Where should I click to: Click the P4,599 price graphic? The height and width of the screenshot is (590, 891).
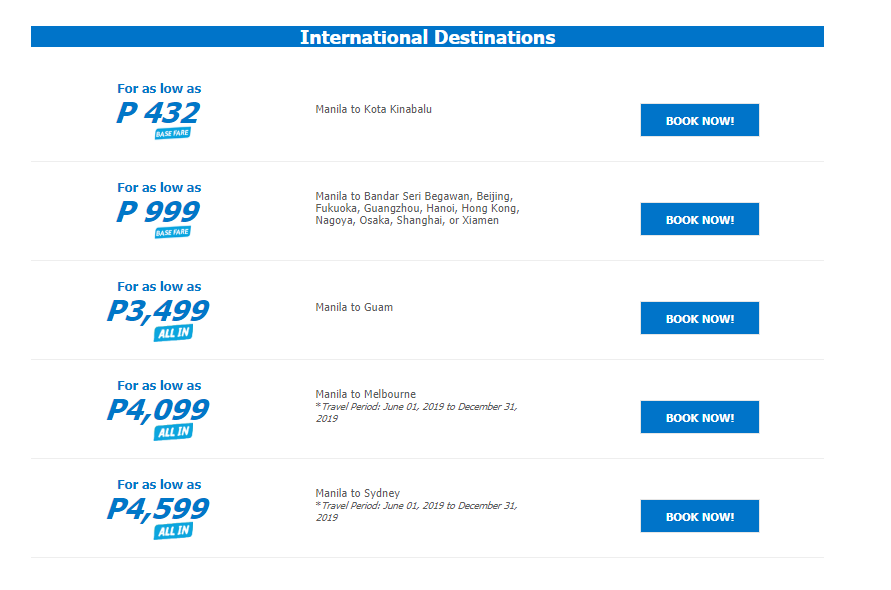click(158, 508)
